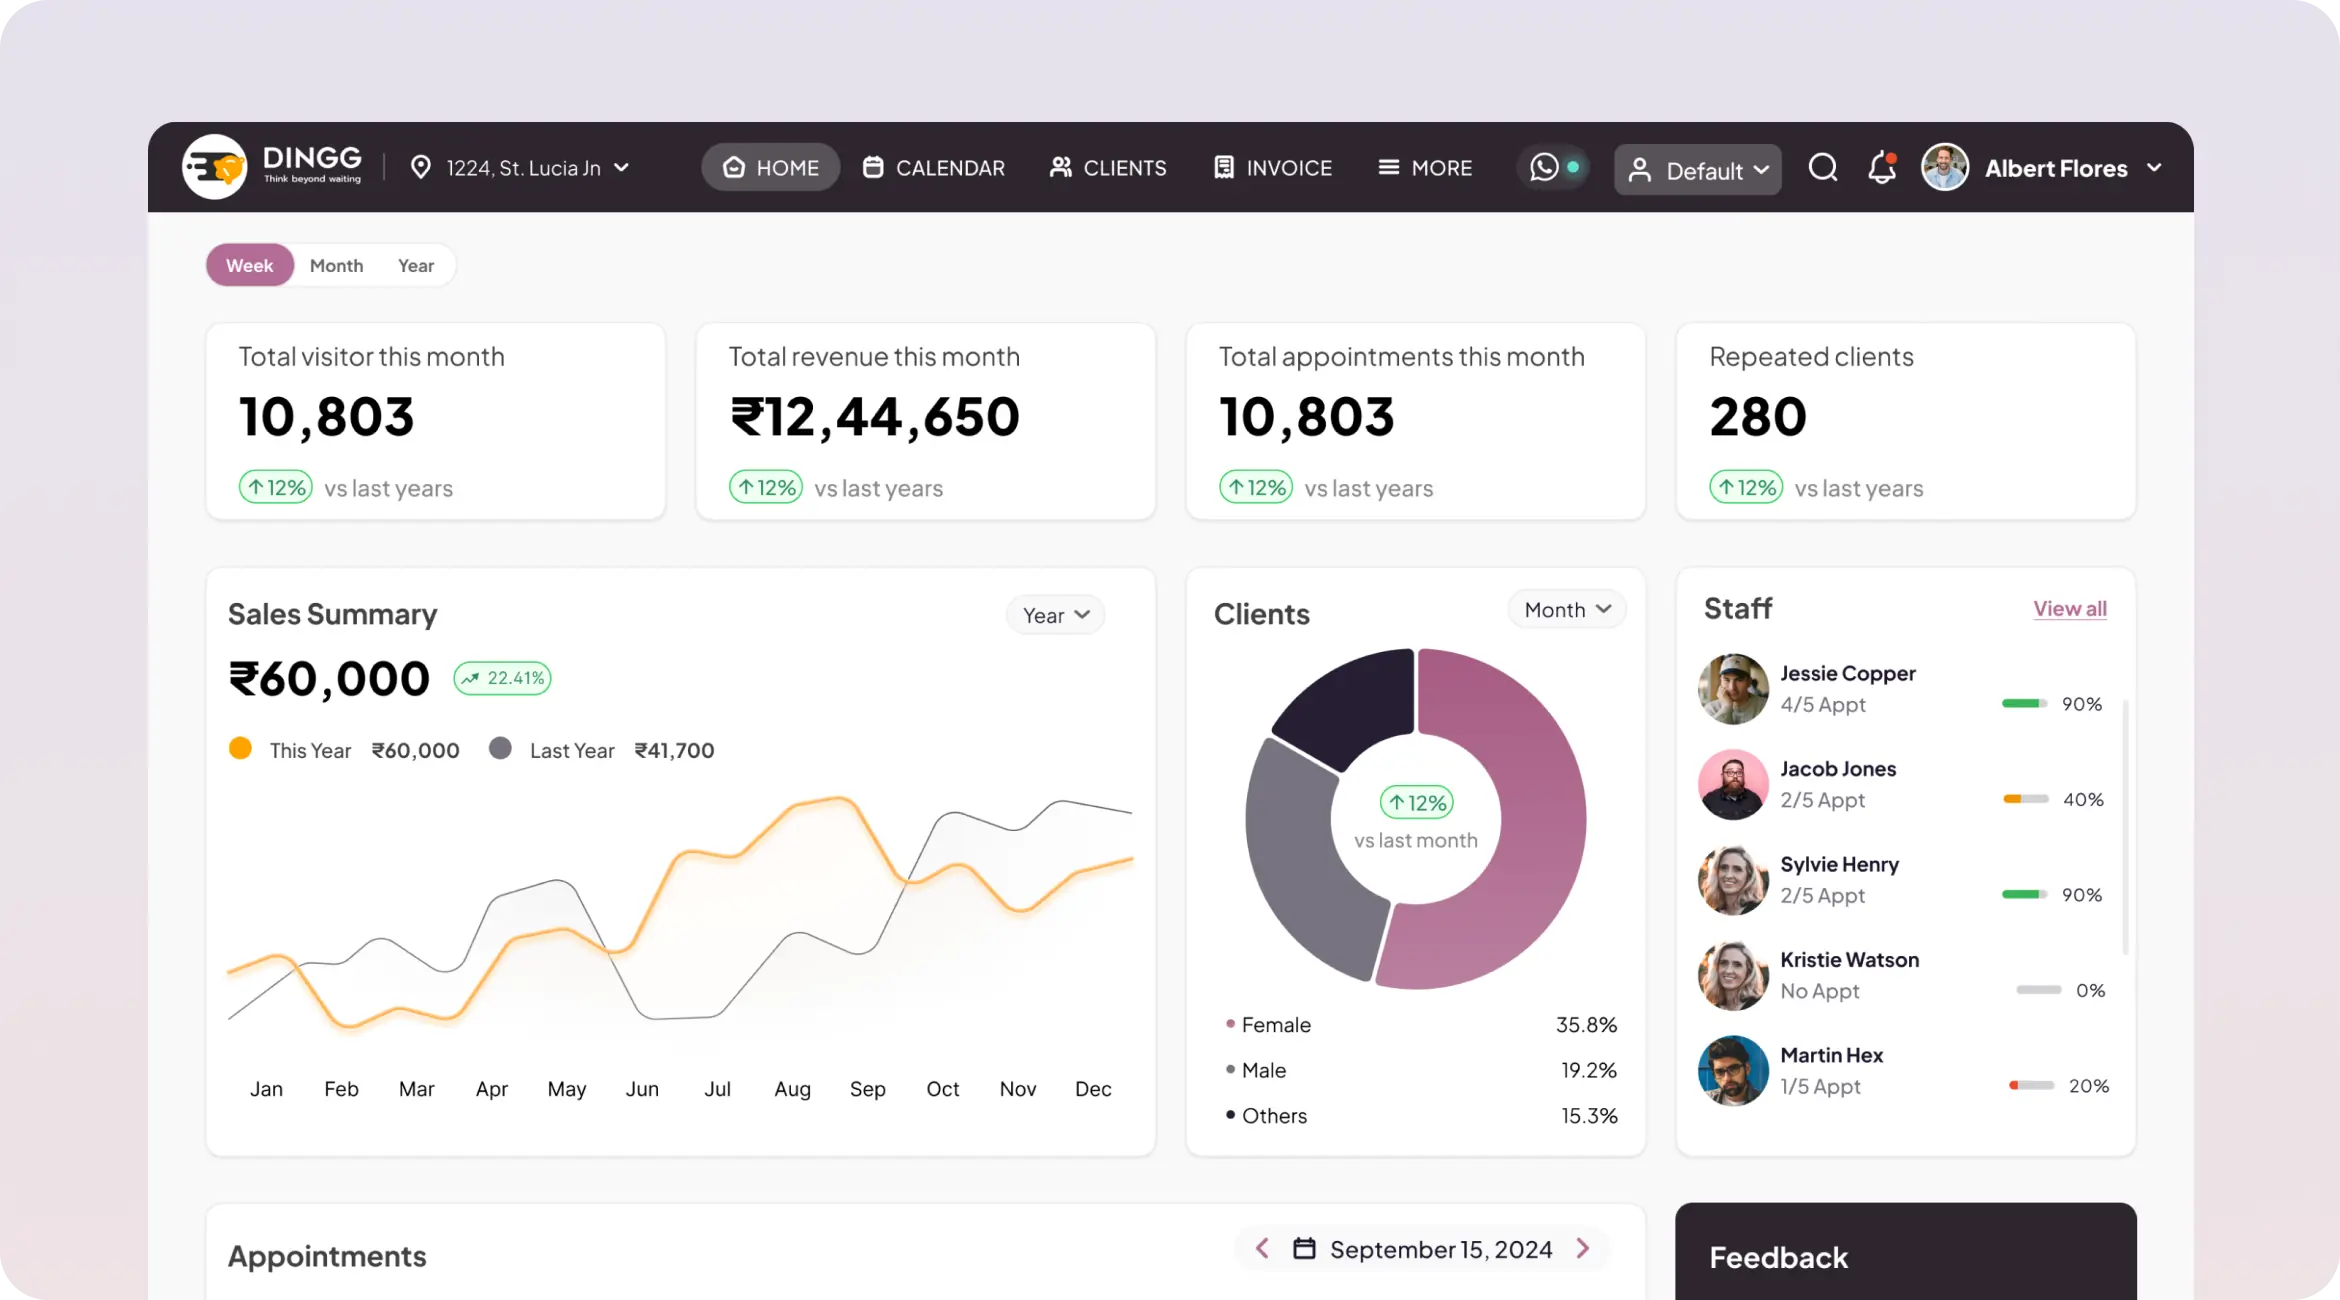The image size is (2340, 1300).
Task: Click the 22.41% growth badge
Action: click(502, 677)
